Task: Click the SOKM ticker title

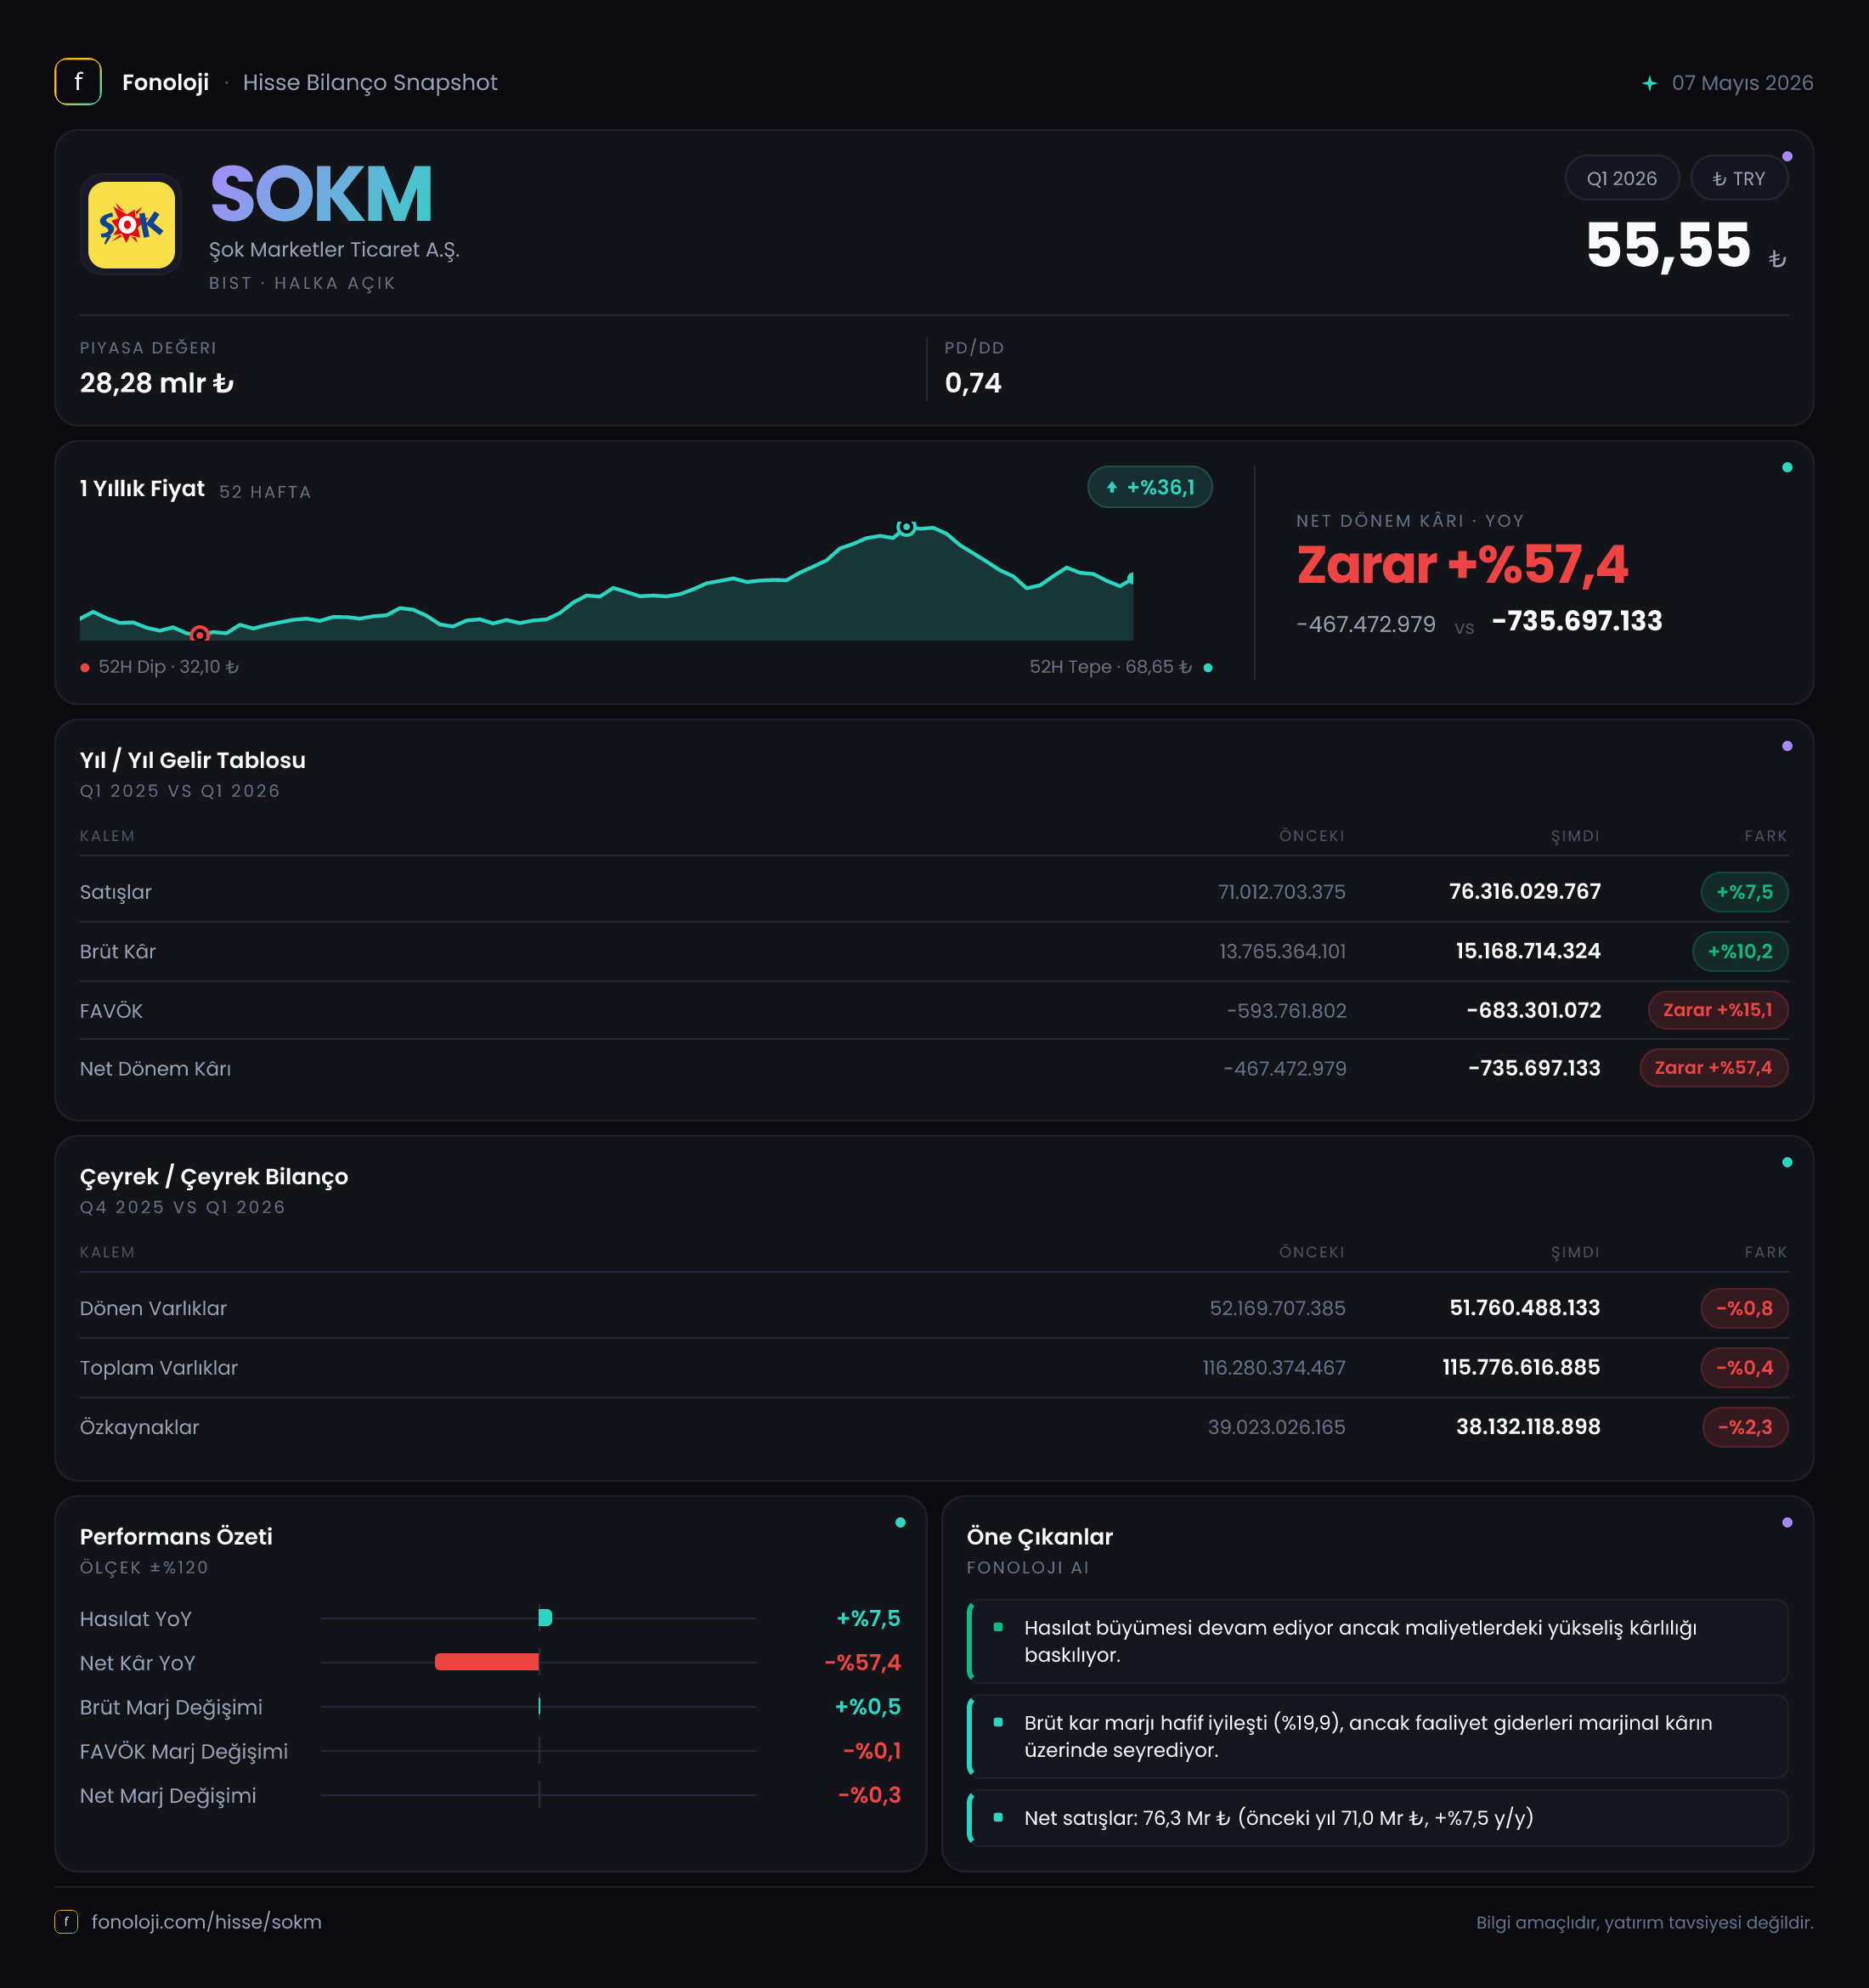Action: pos(321,194)
